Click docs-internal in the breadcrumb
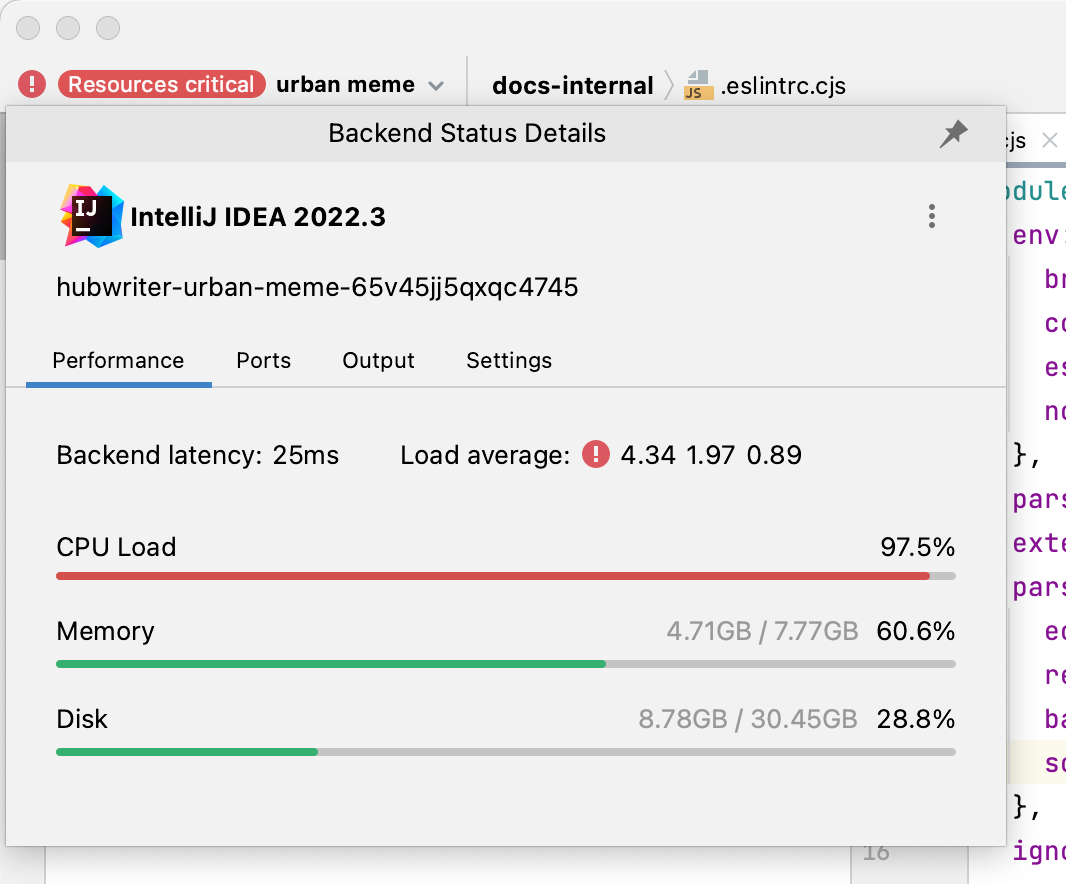1066x884 pixels. pos(572,85)
